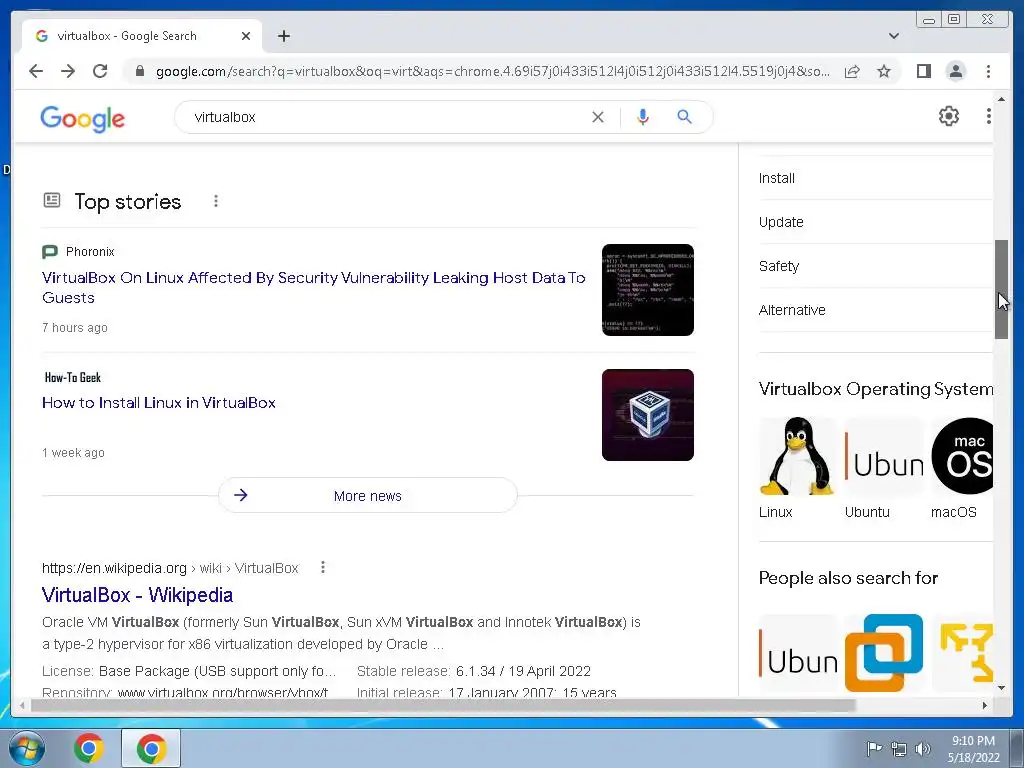Click the Virtualbox Operating System heading
The width and height of the screenshot is (1024, 768).
pos(875,389)
